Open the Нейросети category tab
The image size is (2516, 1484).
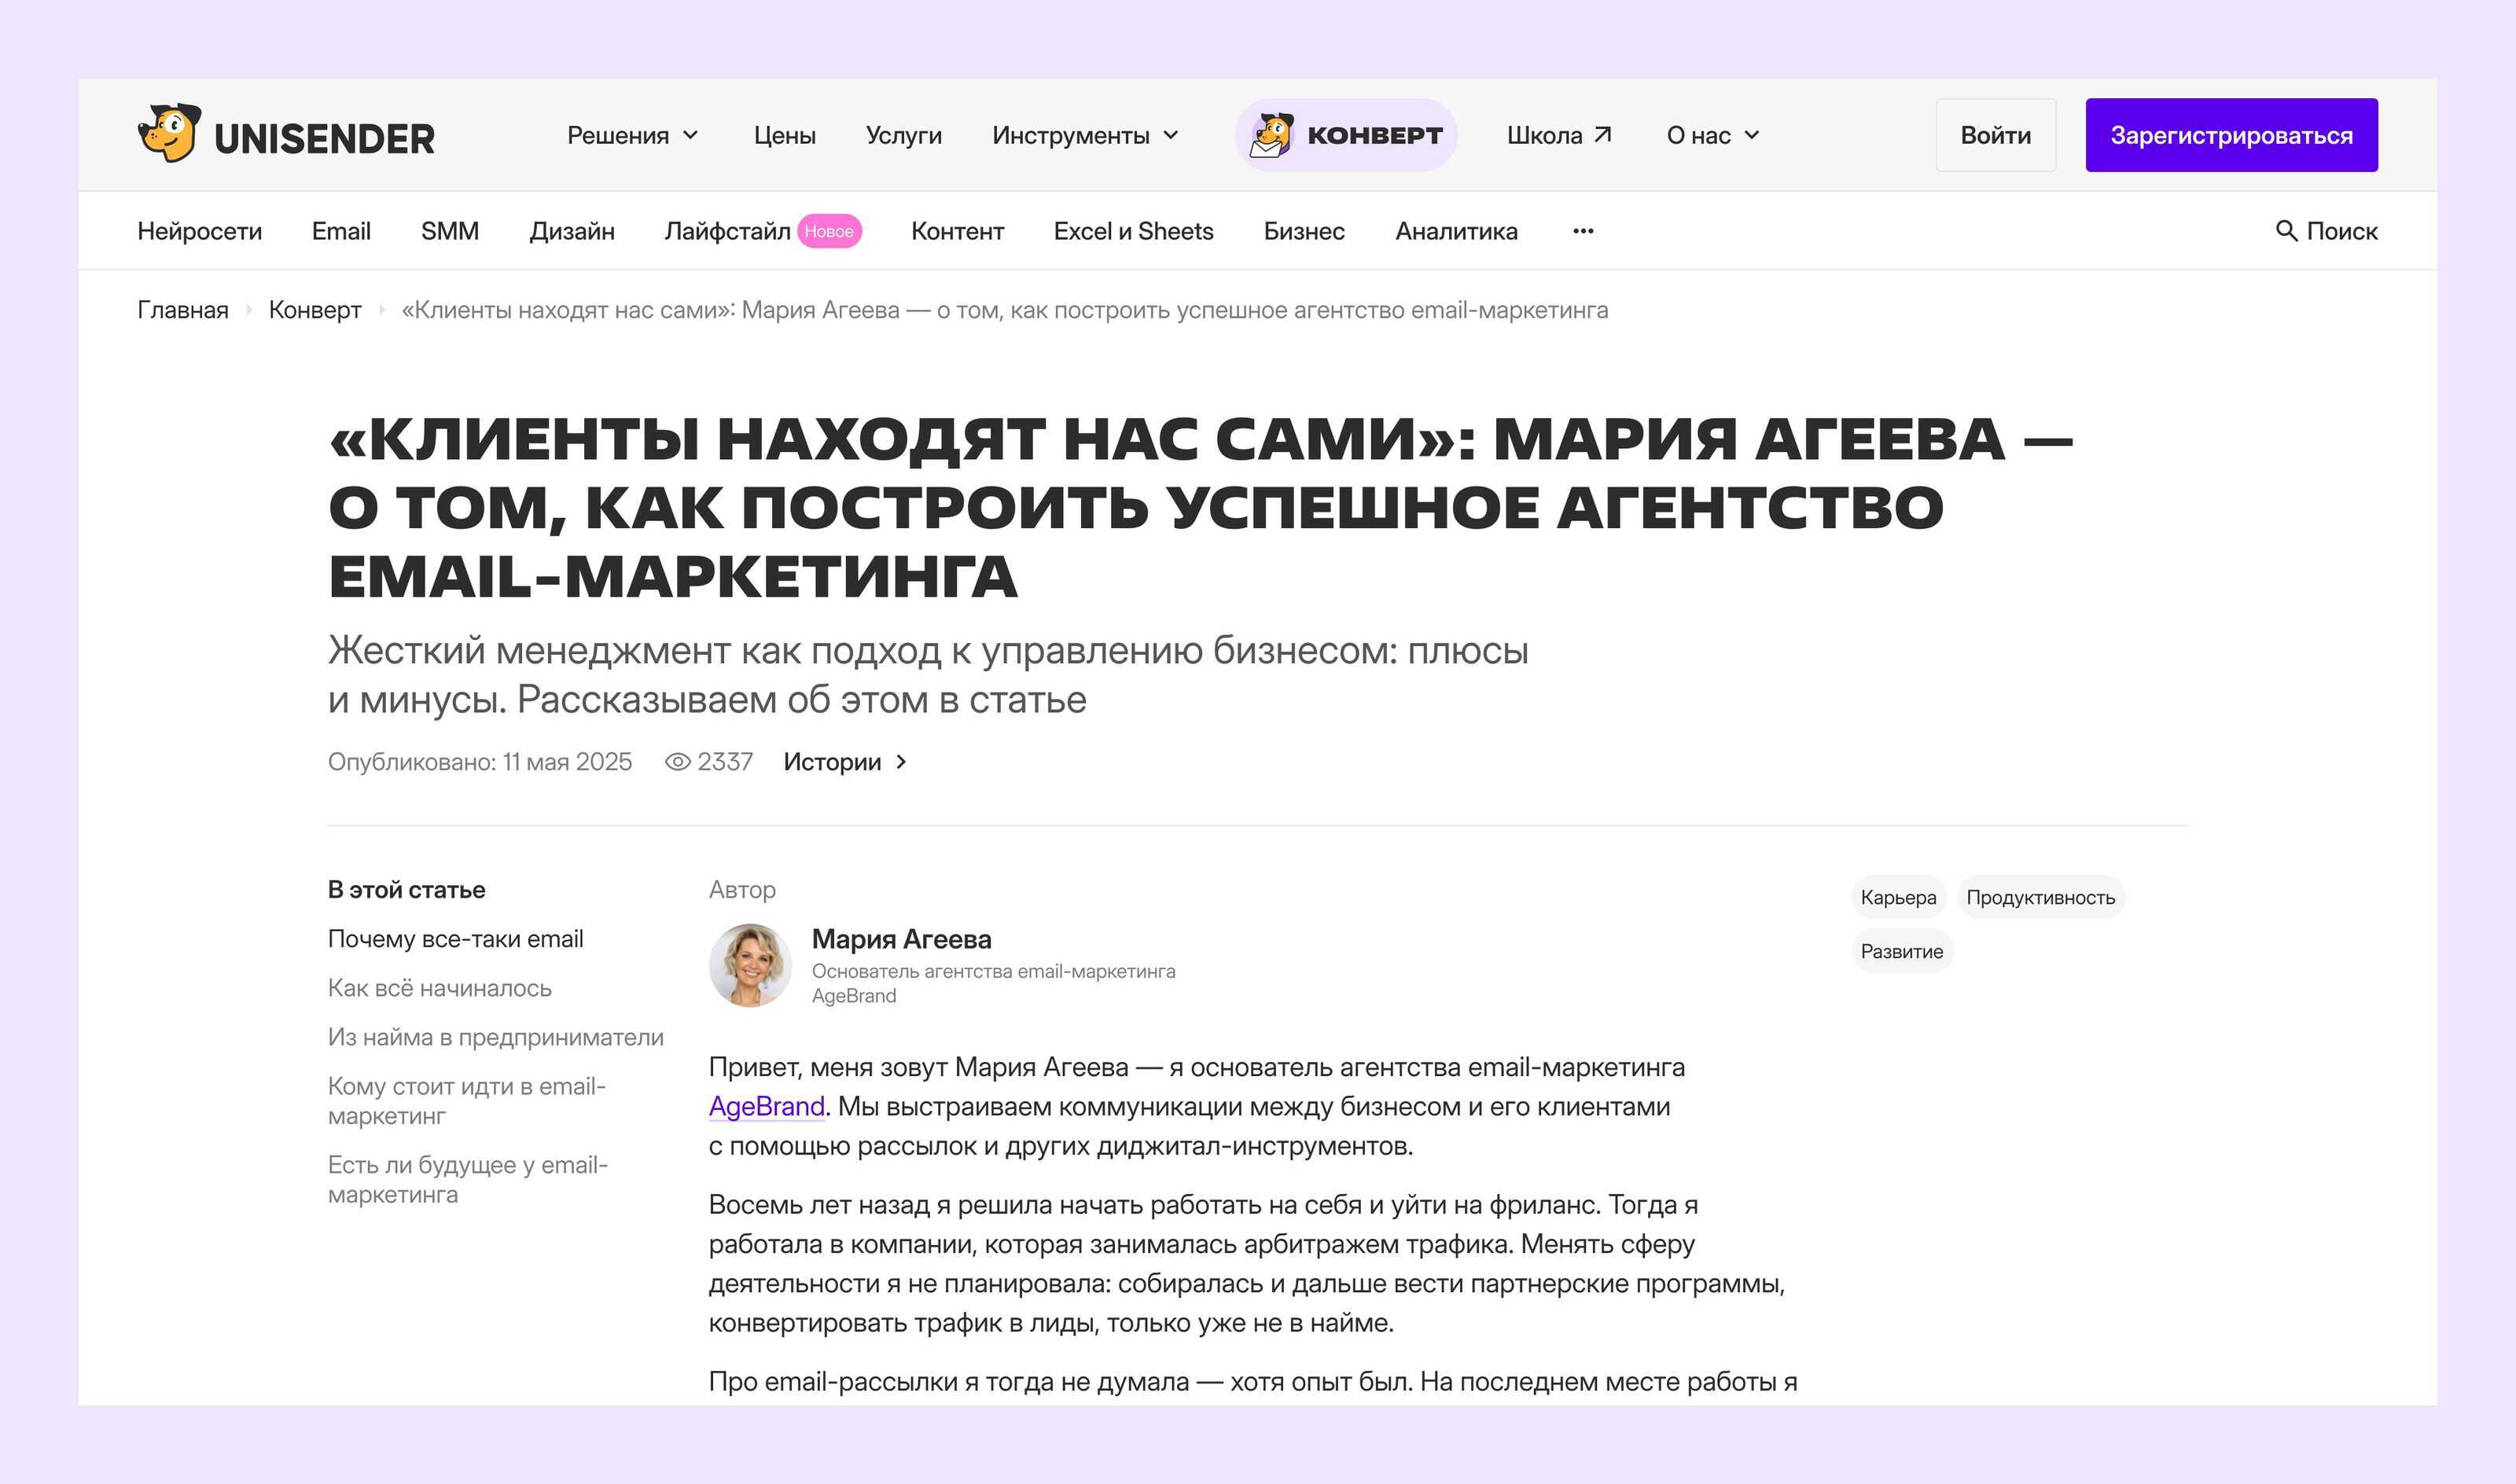(x=199, y=231)
